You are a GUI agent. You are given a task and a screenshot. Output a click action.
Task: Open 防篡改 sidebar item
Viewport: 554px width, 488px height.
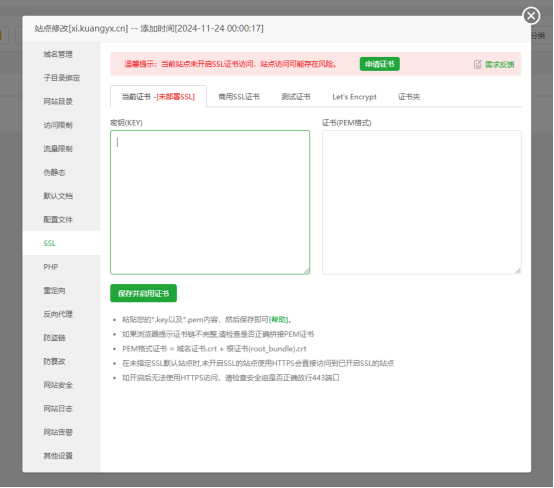tap(61, 361)
